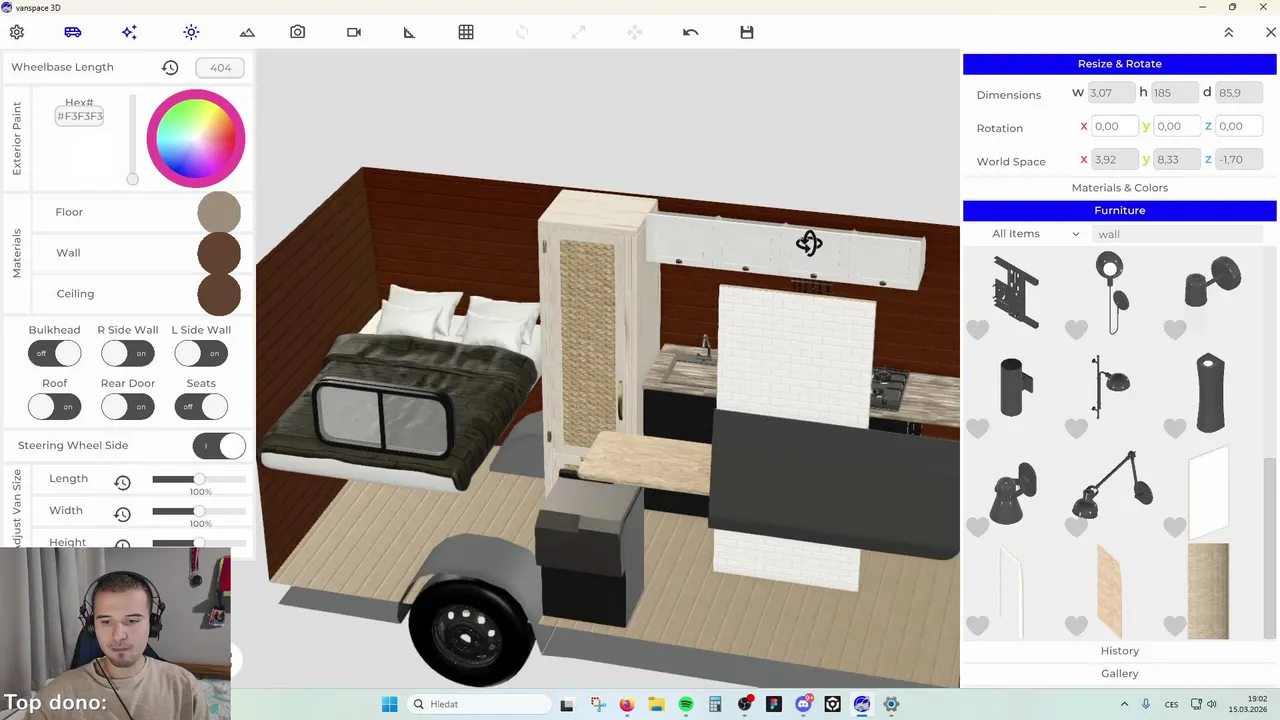The height and width of the screenshot is (720, 1280).
Task: Click the taskbar Hledat search box
Action: pos(480,704)
